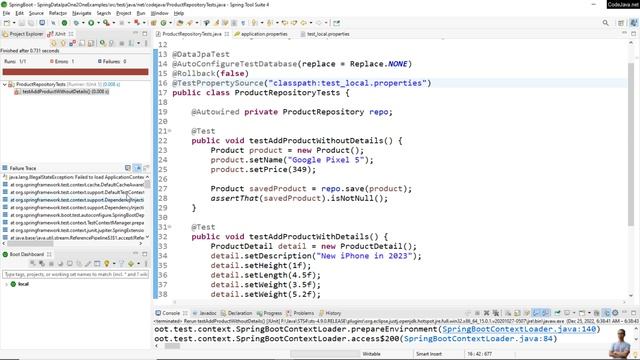Click the green Run toolbar icon
This screenshot has height=360, width=640.
coord(91,23)
